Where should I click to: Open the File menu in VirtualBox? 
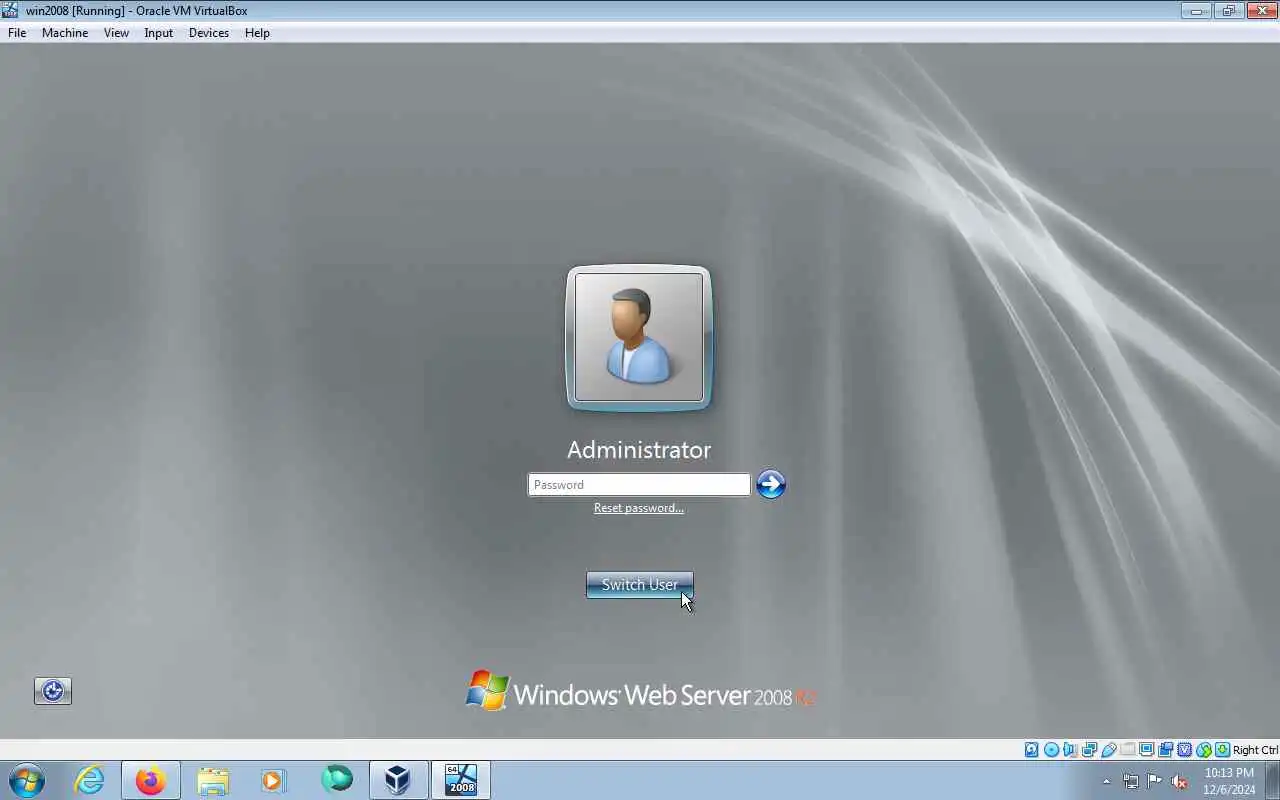[17, 33]
